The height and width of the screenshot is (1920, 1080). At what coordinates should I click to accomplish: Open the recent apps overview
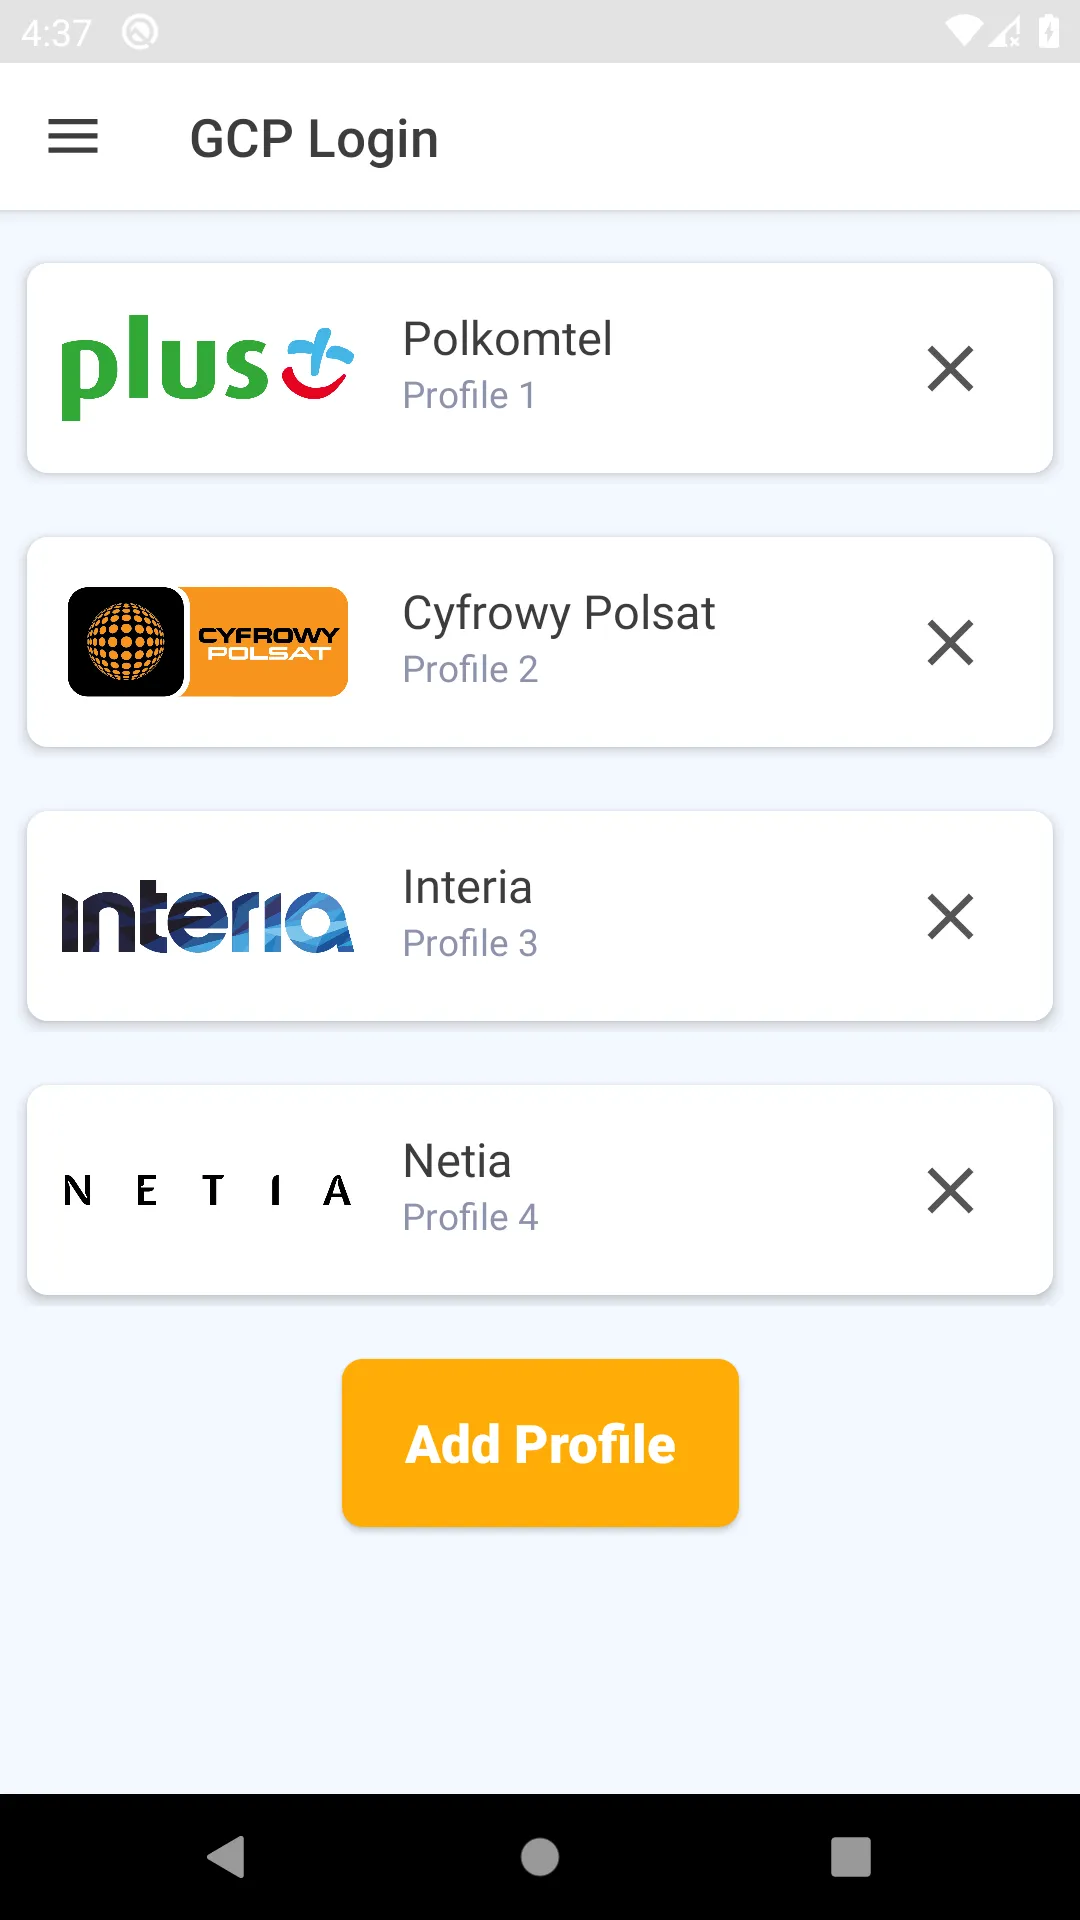[850, 1857]
